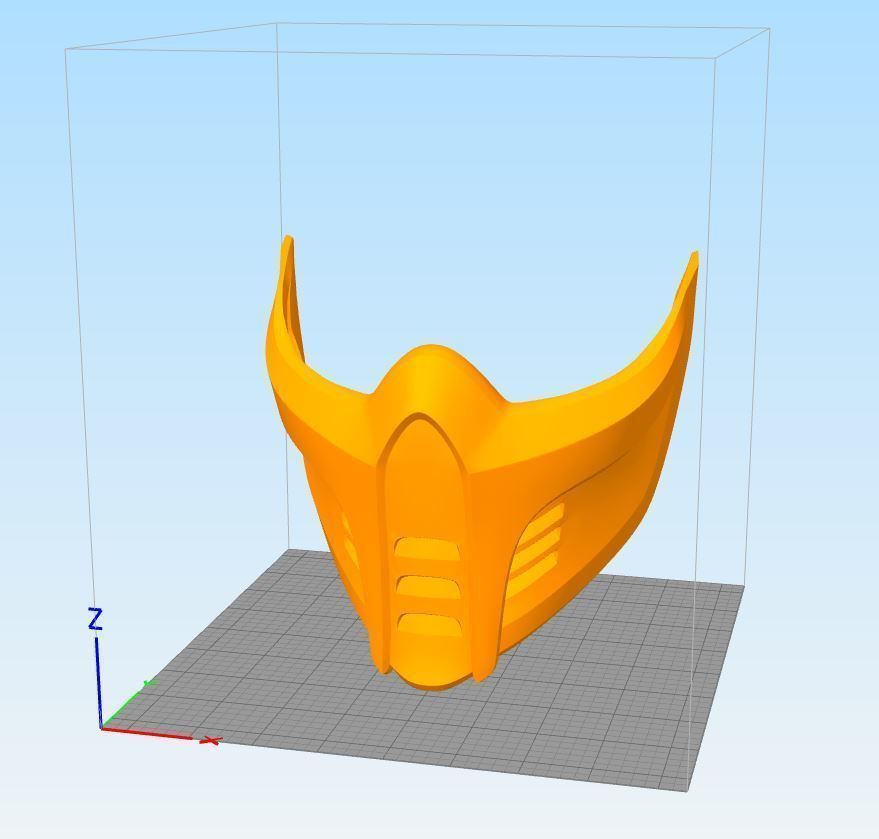Click the Z axis label indicator
Image resolution: width=879 pixels, height=839 pixels.
click(x=95, y=617)
